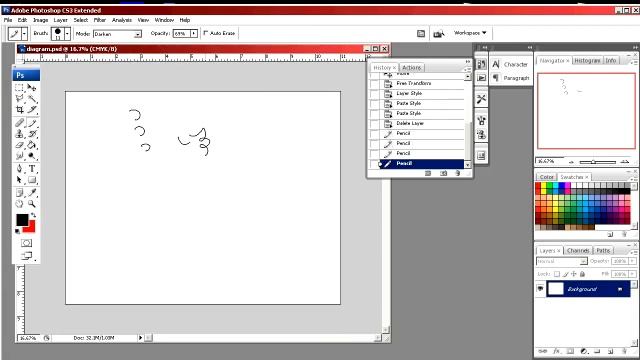This screenshot has height=360, width=640.
Task: Select the Lasso tool
Action: [19, 98]
